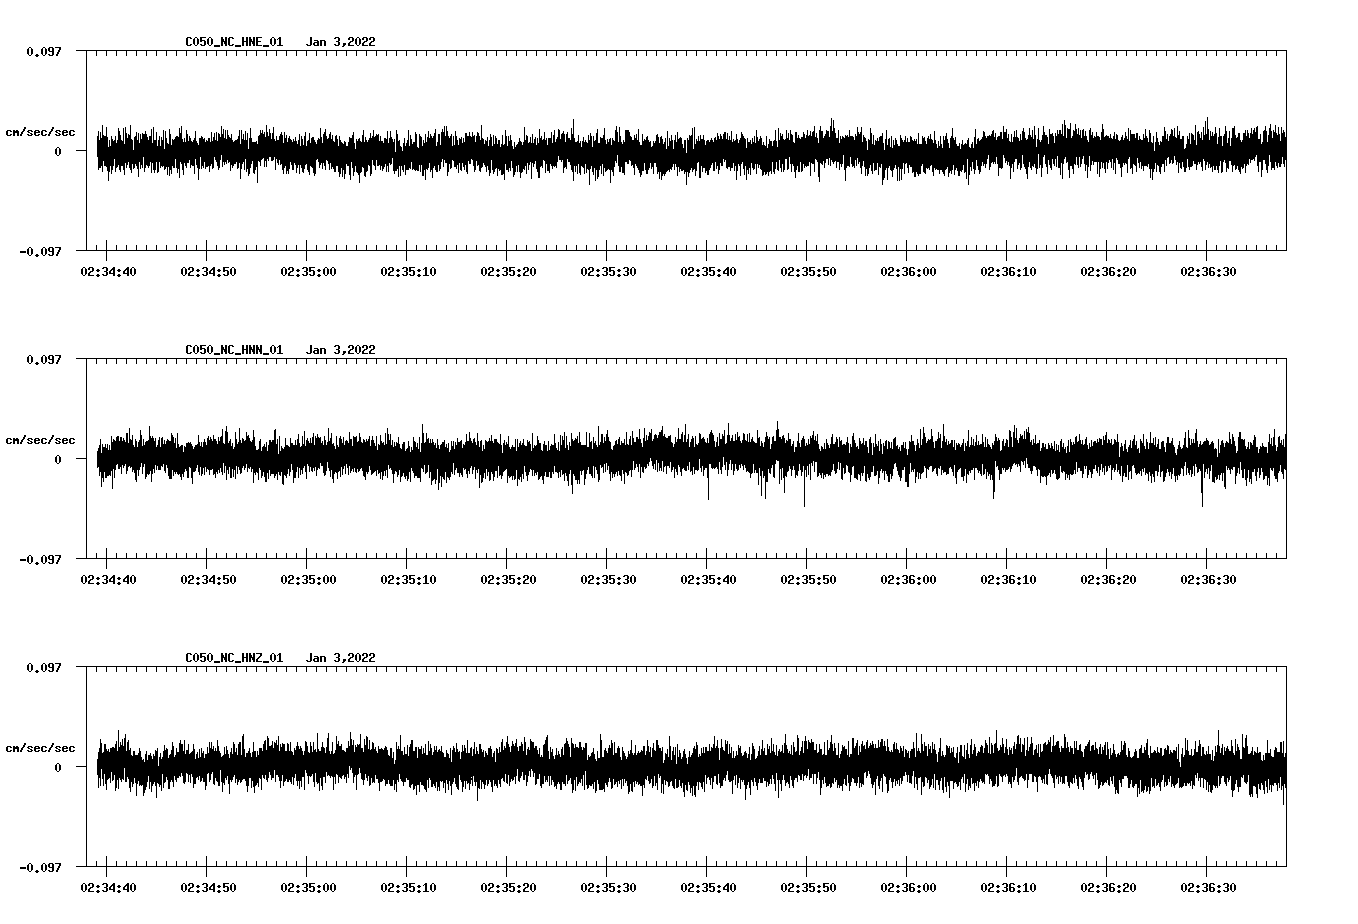Click 02:35:50 time label under HNN plot
1358x924 pixels.
tap(808, 580)
